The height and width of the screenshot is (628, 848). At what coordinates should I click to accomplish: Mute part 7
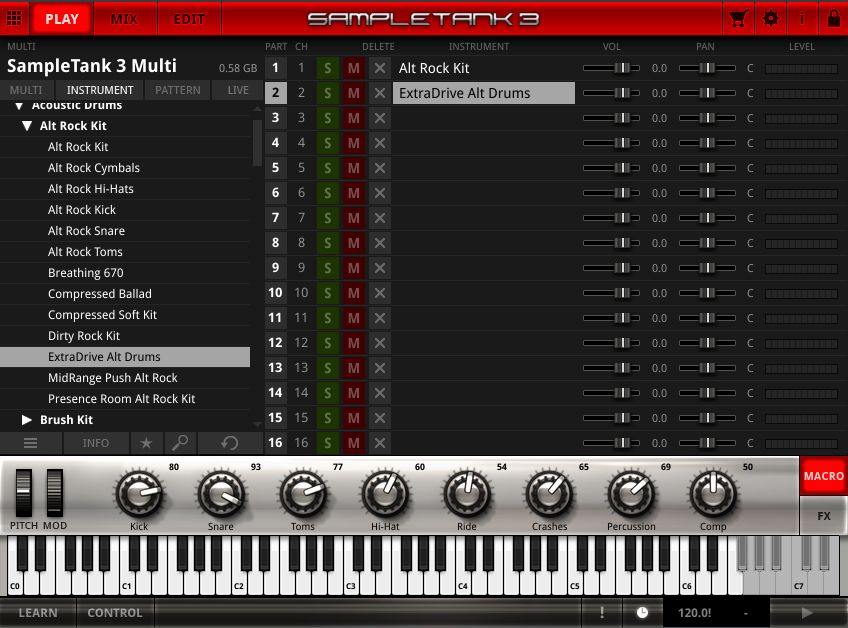353,218
